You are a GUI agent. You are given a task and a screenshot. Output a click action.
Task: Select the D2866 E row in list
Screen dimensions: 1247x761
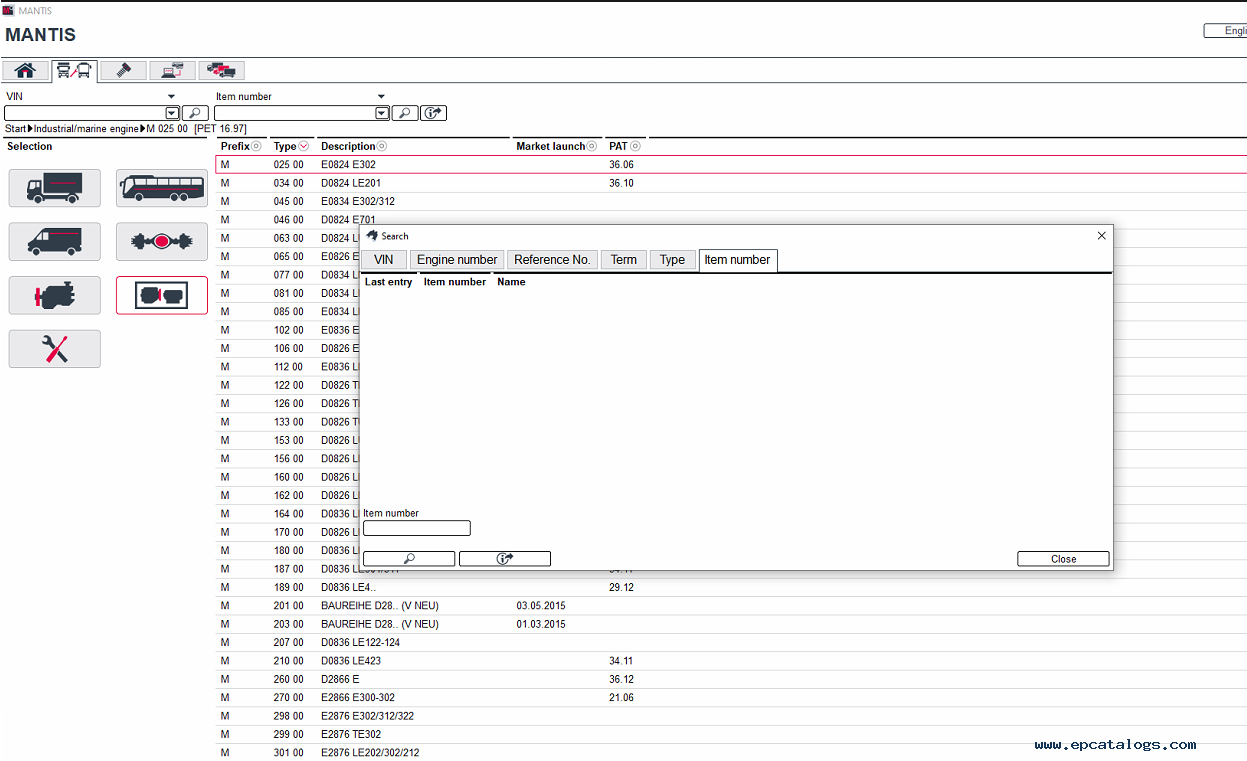click(x=340, y=679)
